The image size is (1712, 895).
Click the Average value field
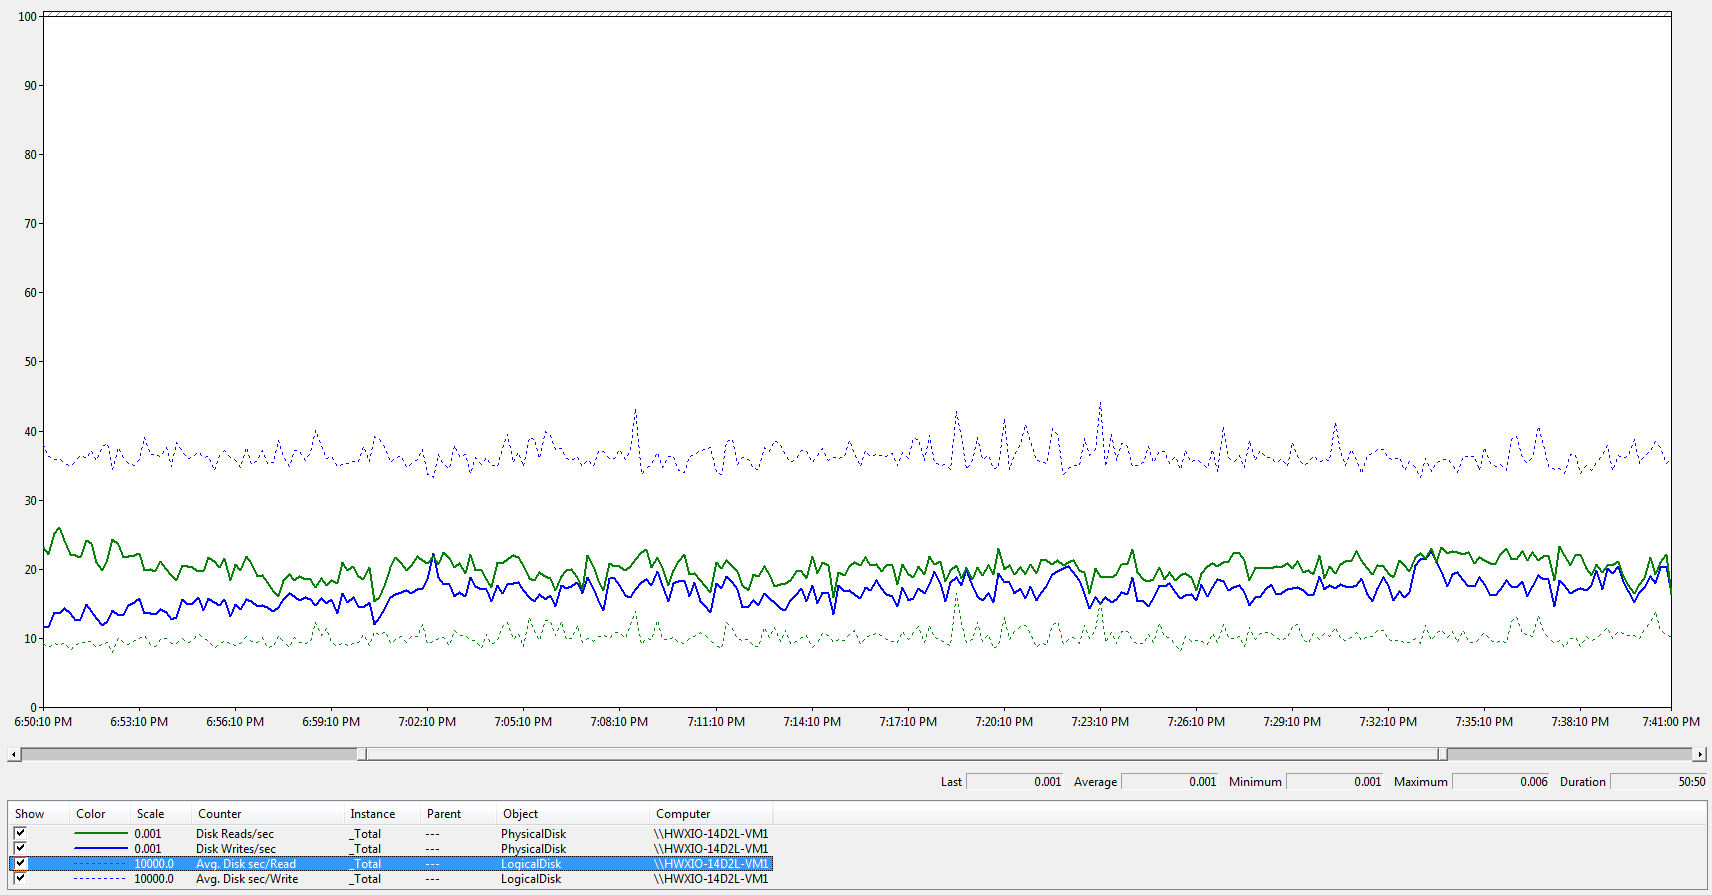pyautogui.click(x=1170, y=782)
